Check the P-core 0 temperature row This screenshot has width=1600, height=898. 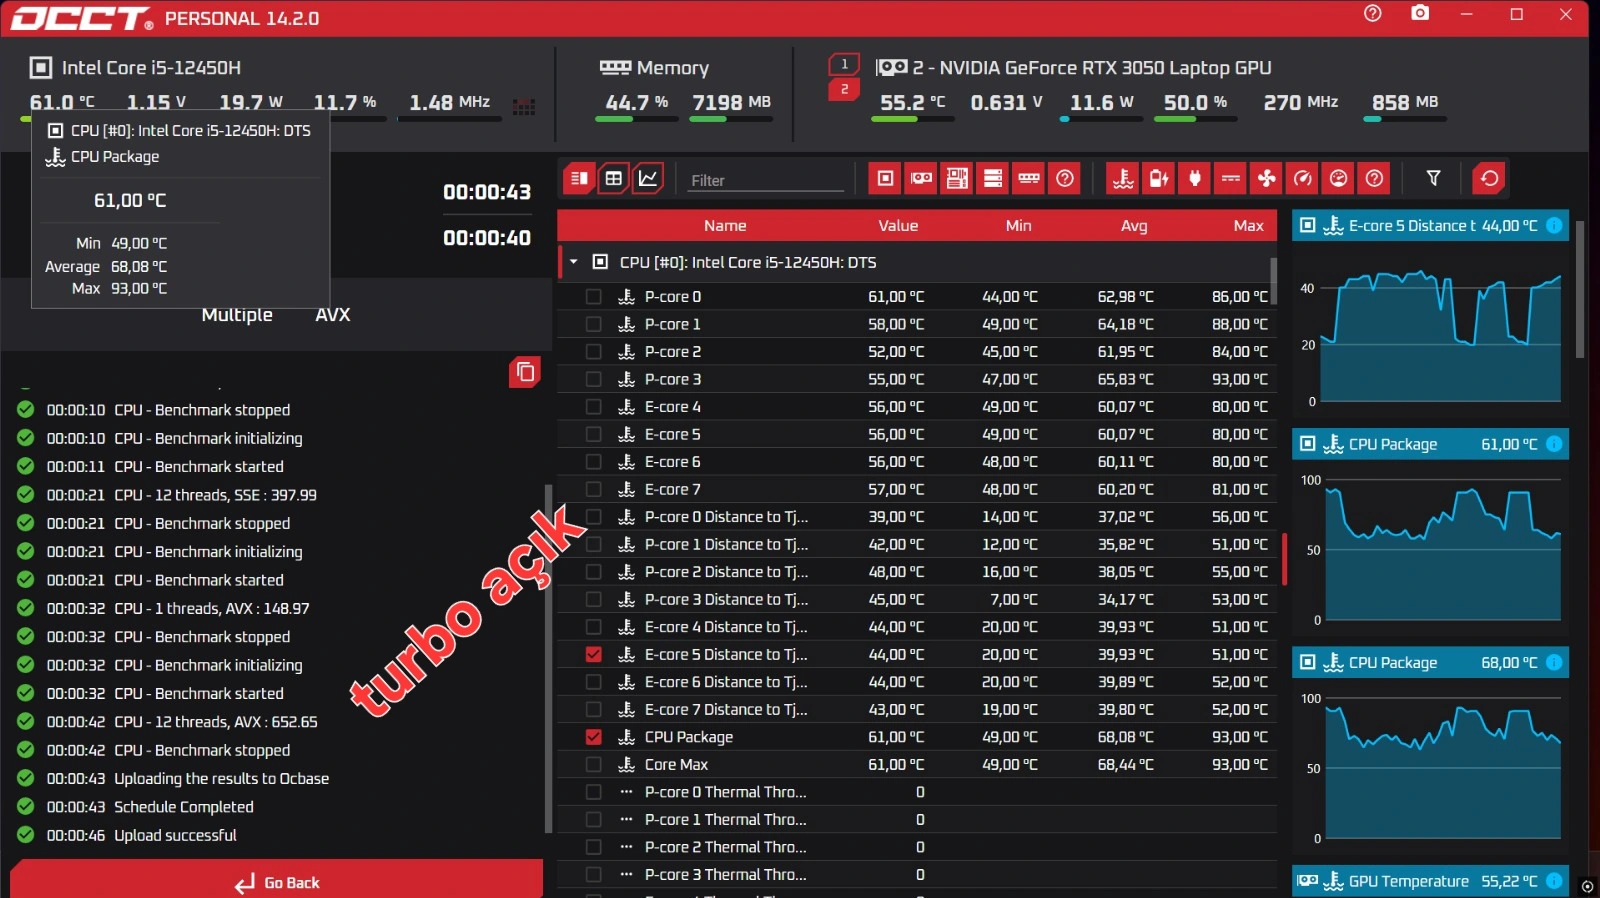click(594, 297)
